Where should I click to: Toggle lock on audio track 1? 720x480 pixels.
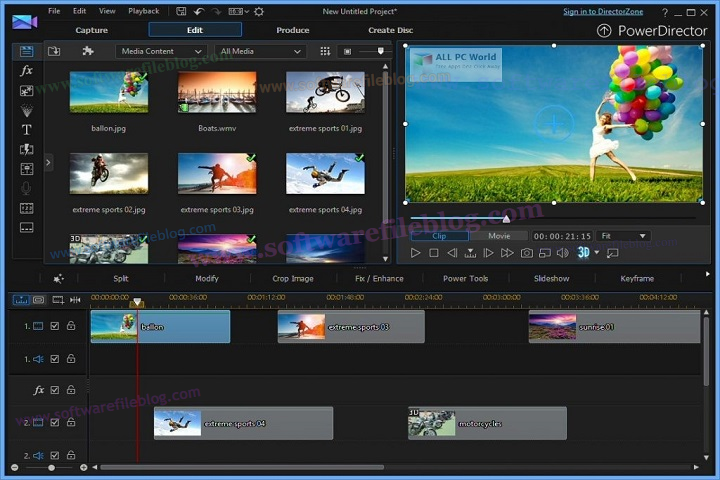click(71, 359)
